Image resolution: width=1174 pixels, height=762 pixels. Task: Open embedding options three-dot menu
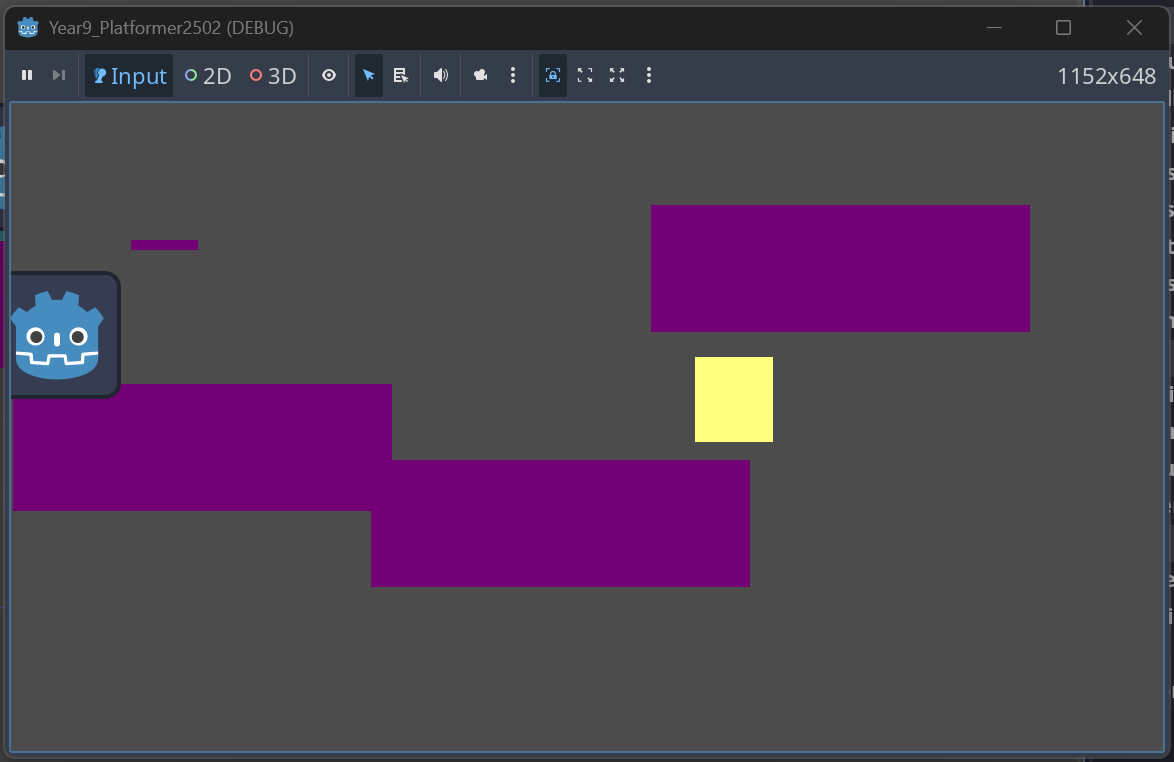click(649, 76)
